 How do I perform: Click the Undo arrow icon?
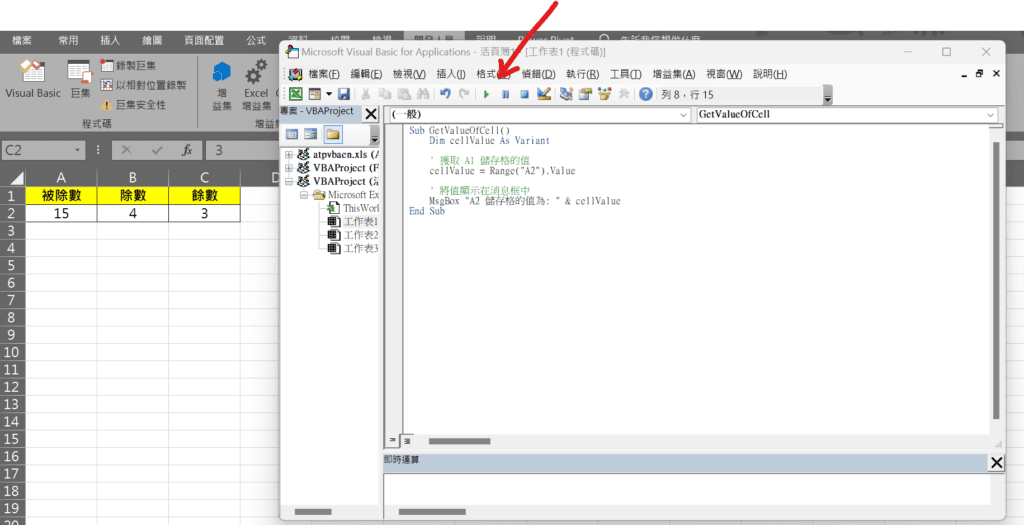(445, 94)
